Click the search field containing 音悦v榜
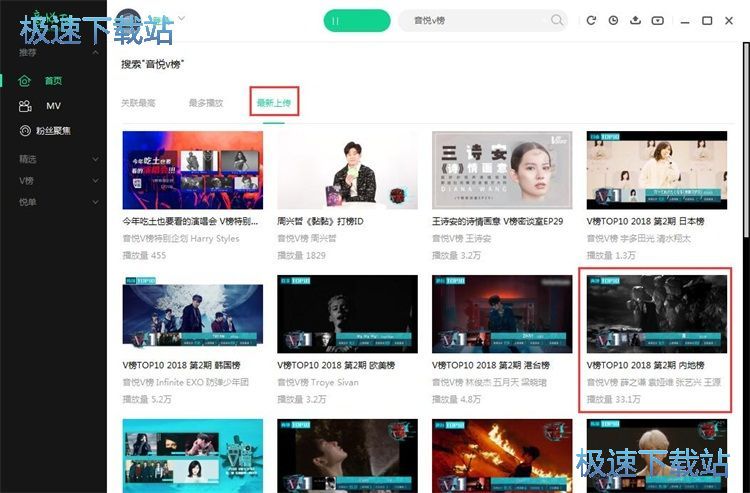 tap(482, 20)
